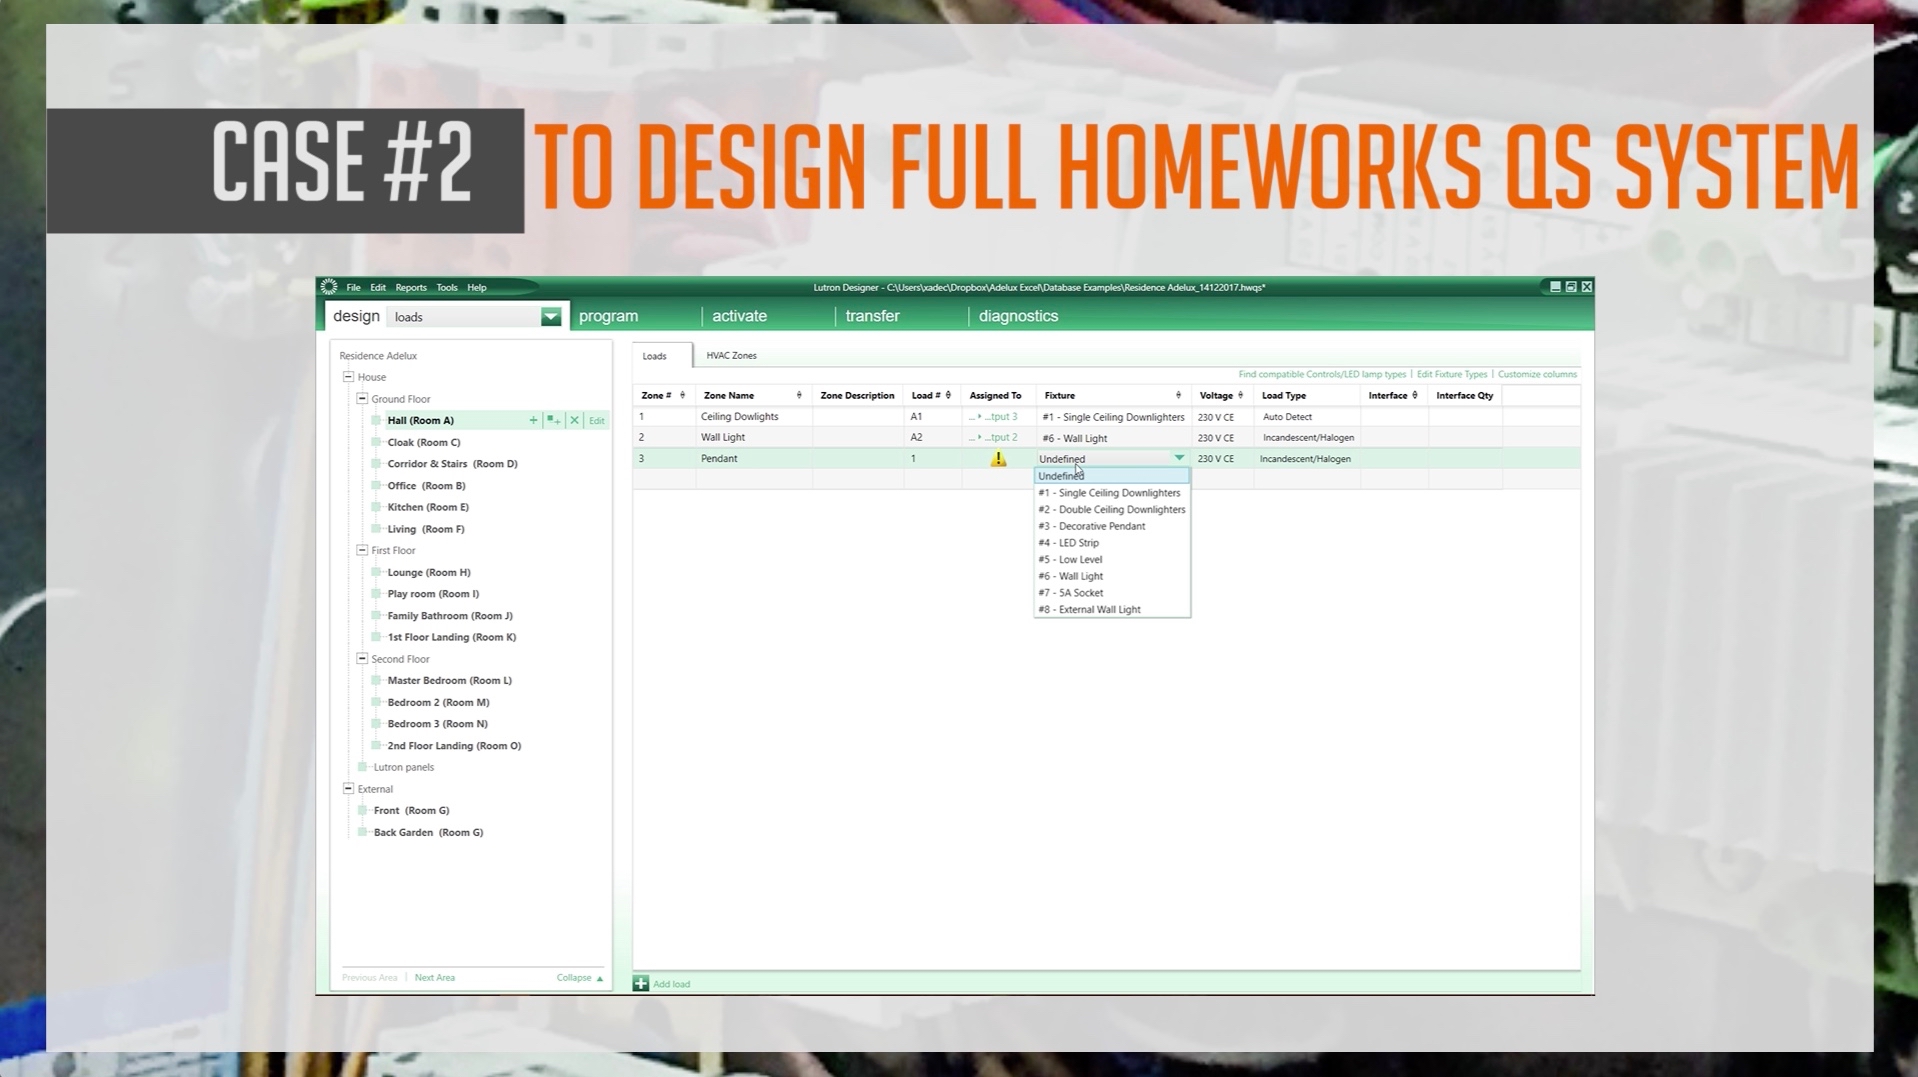Open the Reports menu
Image resolution: width=1918 pixels, height=1077 pixels.
[x=411, y=288]
